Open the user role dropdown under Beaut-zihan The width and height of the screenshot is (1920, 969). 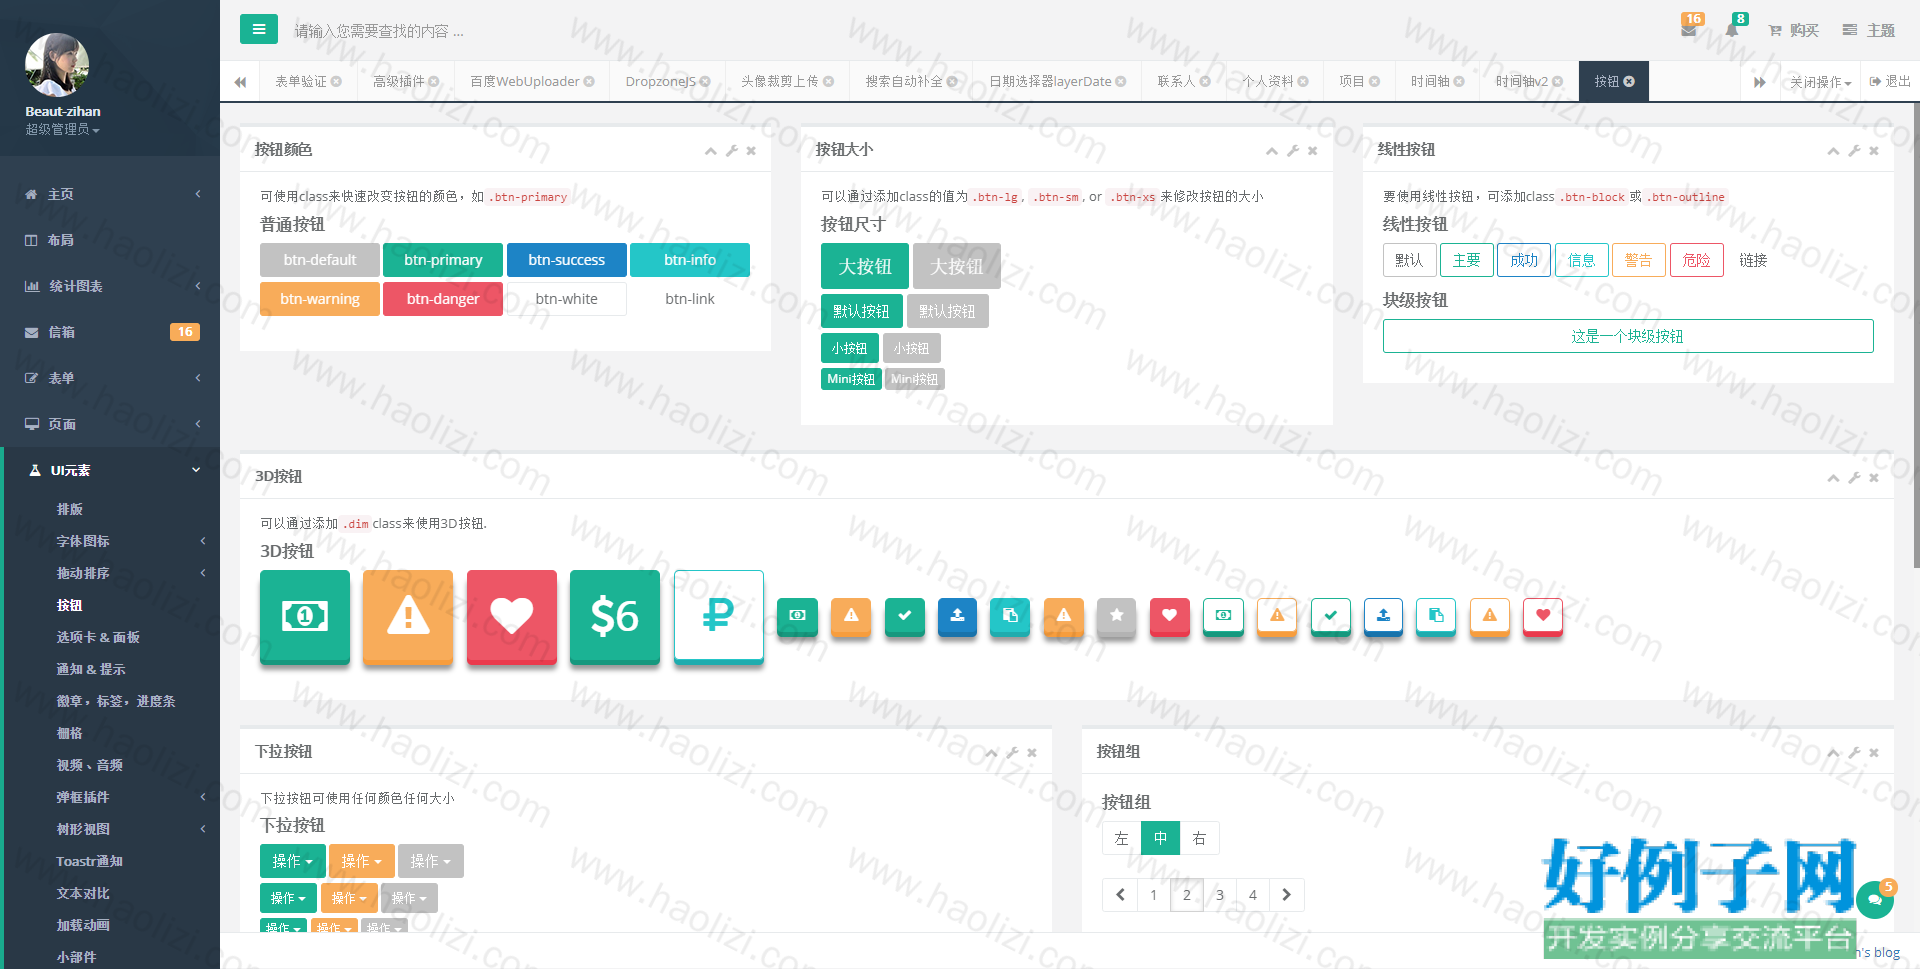pyautogui.click(x=62, y=130)
